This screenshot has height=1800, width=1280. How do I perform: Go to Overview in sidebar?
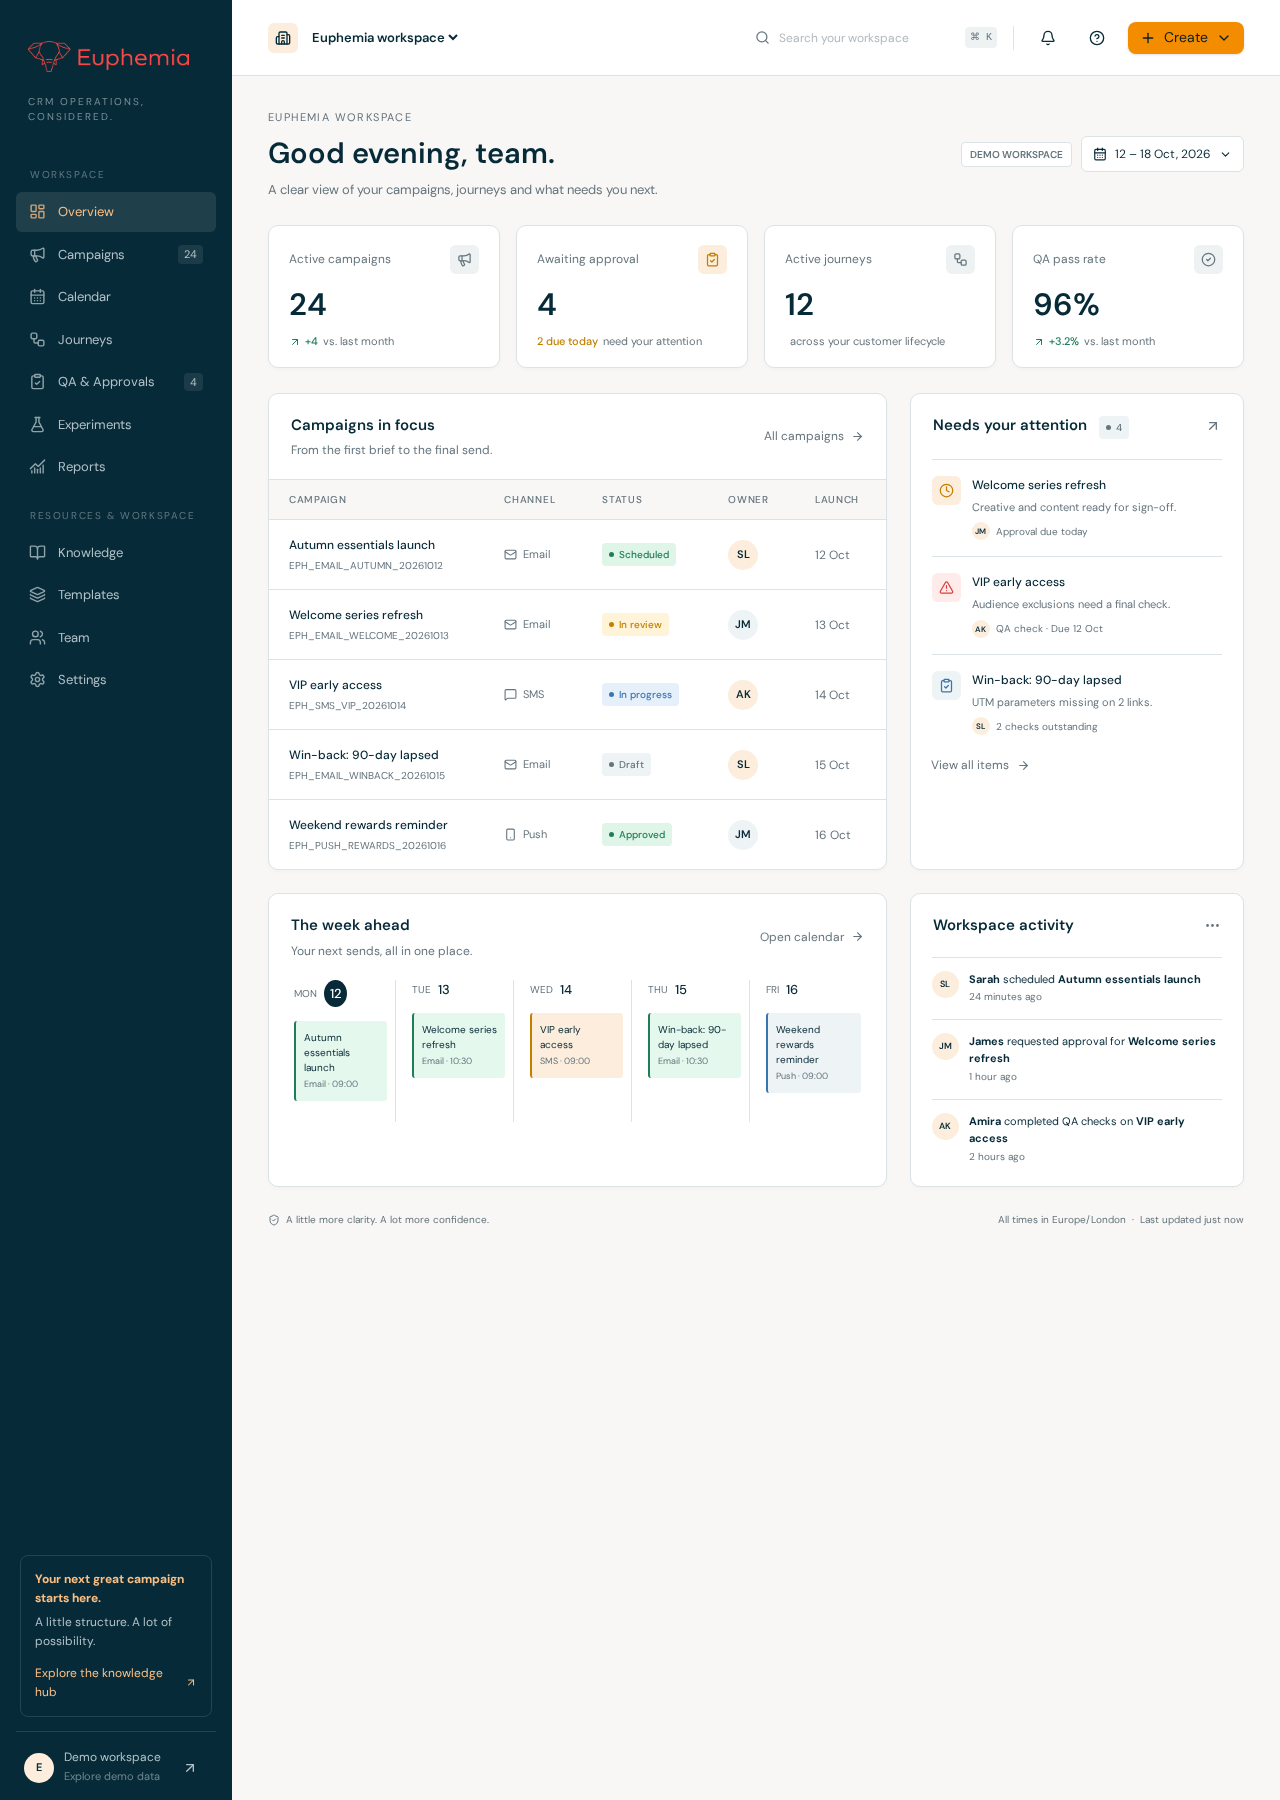click(x=116, y=212)
